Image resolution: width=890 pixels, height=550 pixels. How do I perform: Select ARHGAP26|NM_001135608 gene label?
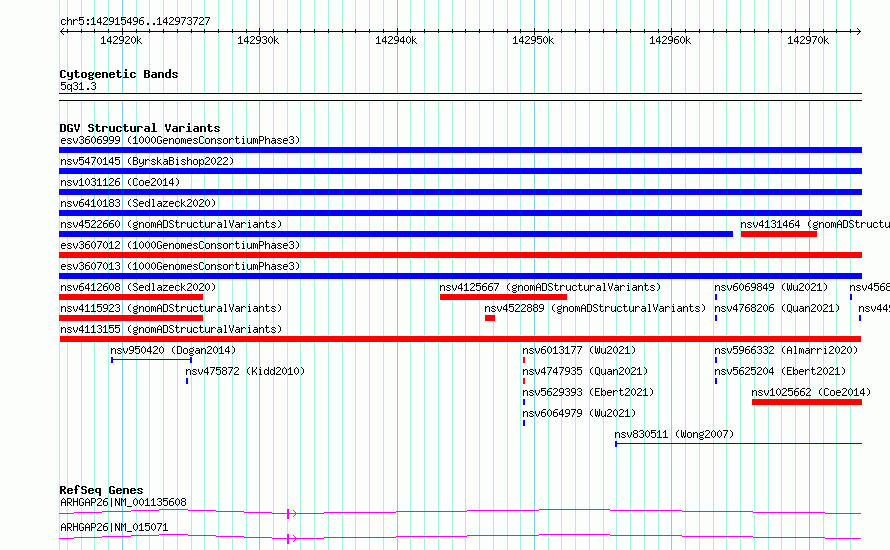[123, 502]
